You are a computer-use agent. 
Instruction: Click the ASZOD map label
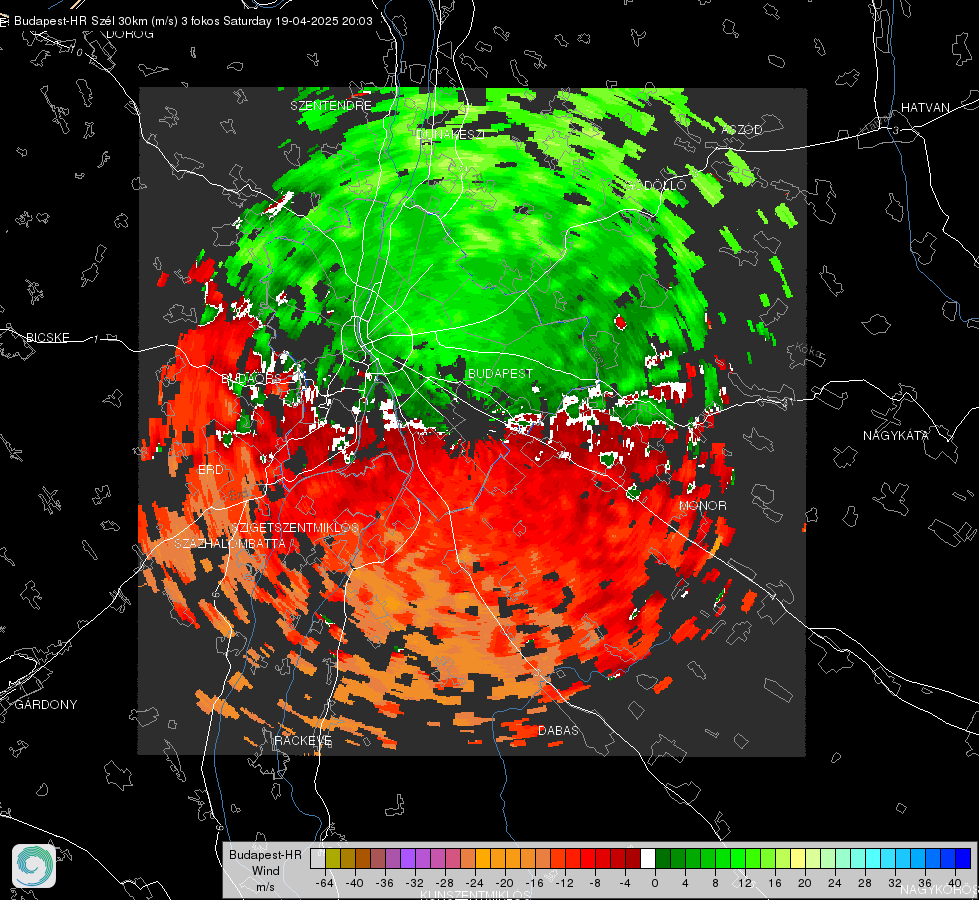(x=742, y=129)
